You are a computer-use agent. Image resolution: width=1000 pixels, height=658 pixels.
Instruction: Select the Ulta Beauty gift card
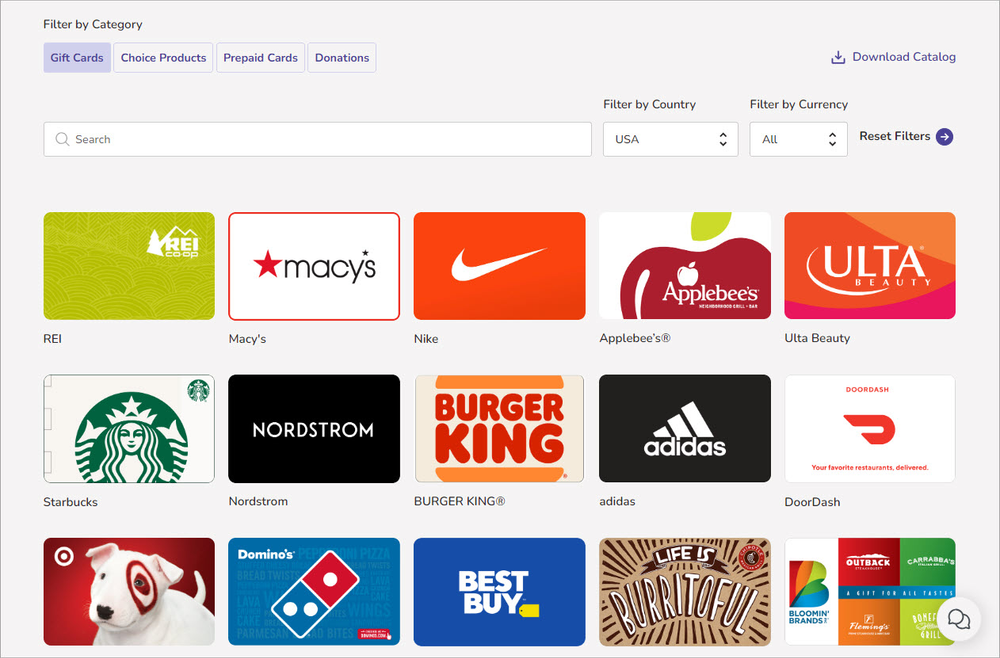pos(869,265)
